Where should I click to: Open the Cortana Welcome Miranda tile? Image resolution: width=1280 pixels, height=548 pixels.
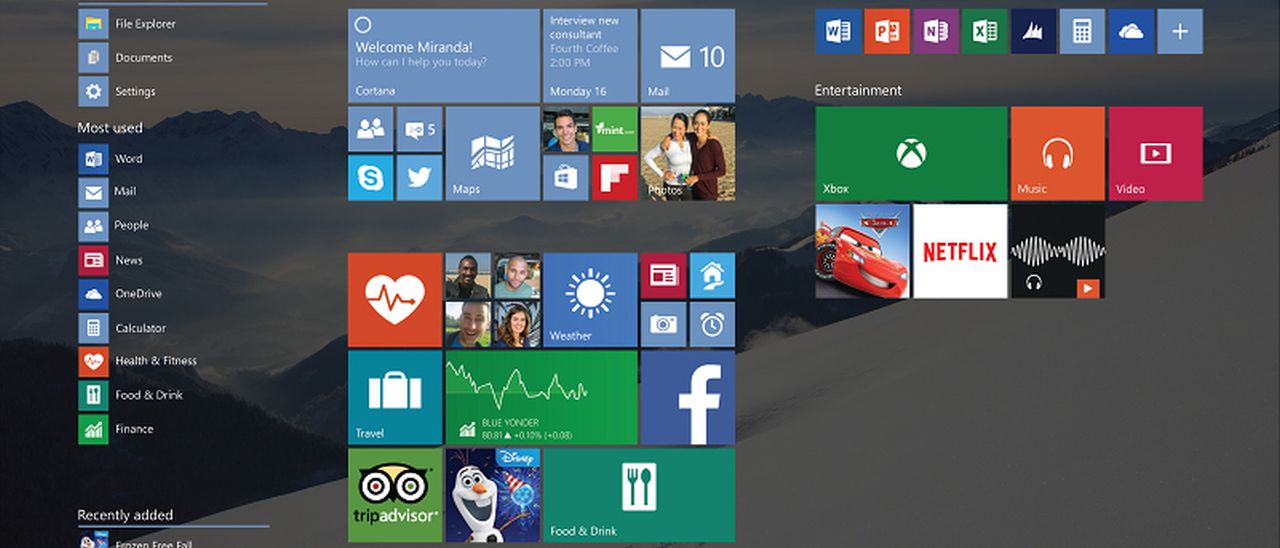tap(443, 56)
